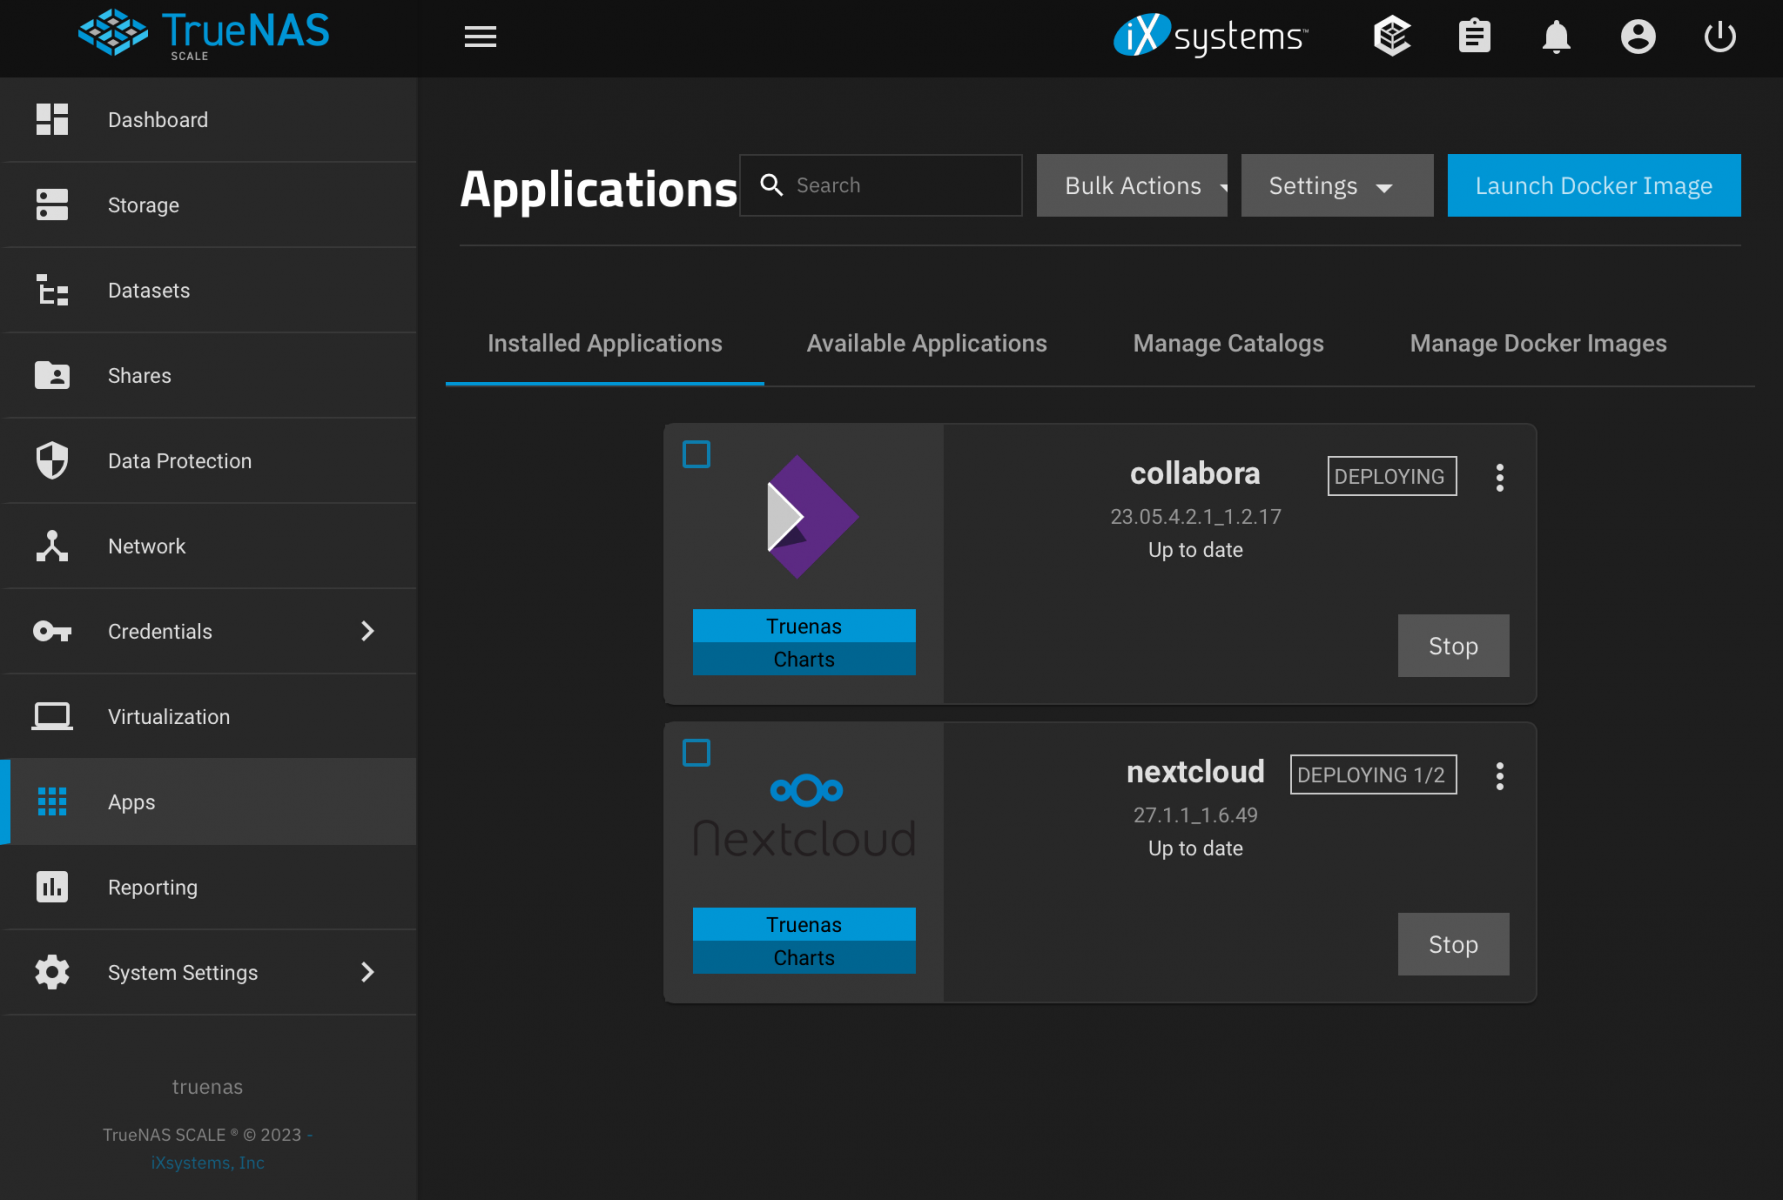
Task: Open the iXsystems, Inc footer link
Action: pos(208,1163)
